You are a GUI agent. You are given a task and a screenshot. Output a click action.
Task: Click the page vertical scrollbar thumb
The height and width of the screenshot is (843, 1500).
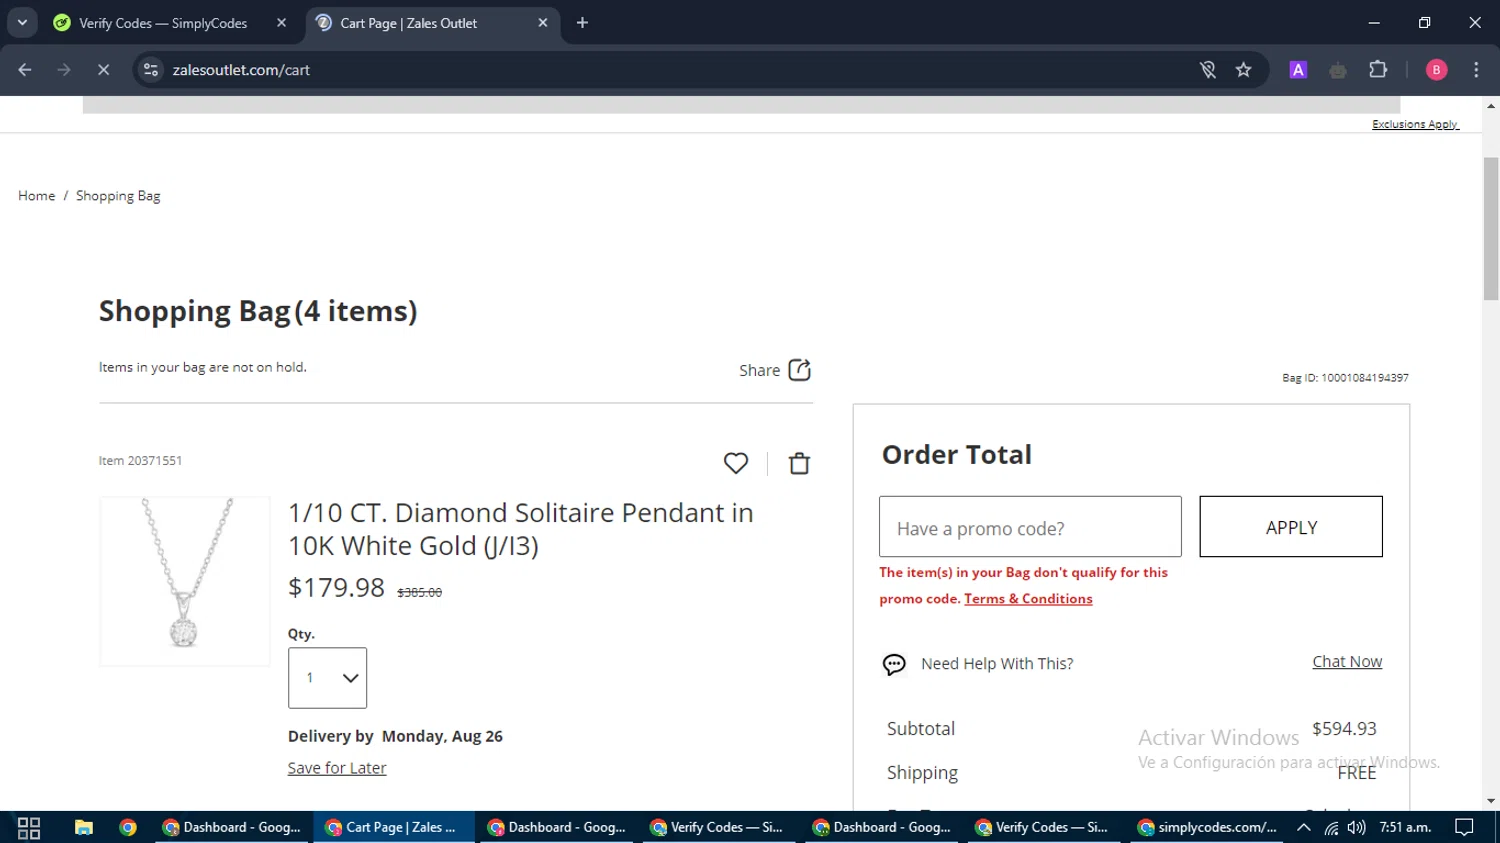coord(1491,228)
